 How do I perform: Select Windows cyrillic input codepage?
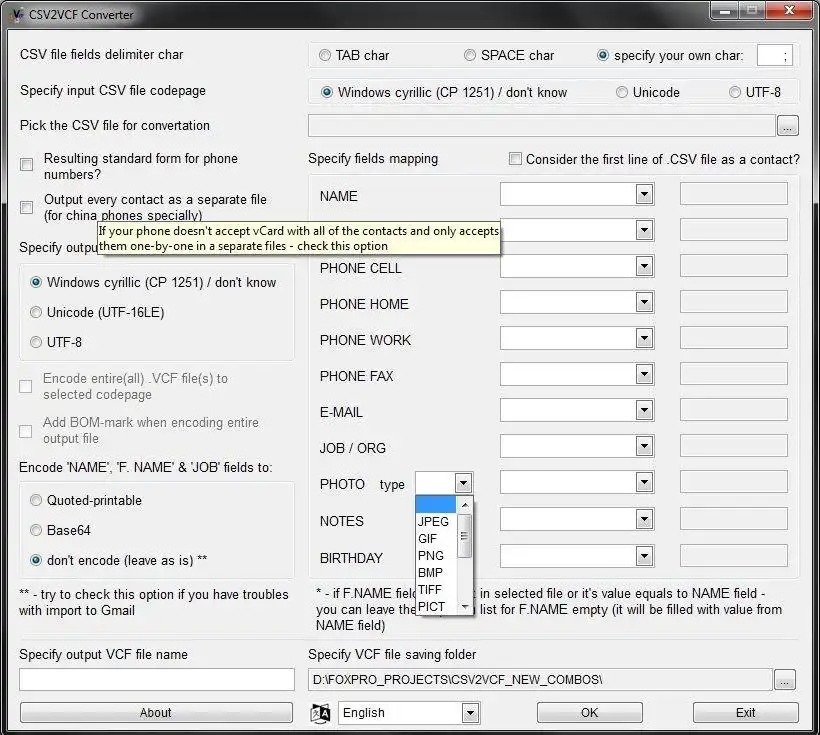click(x=327, y=92)
